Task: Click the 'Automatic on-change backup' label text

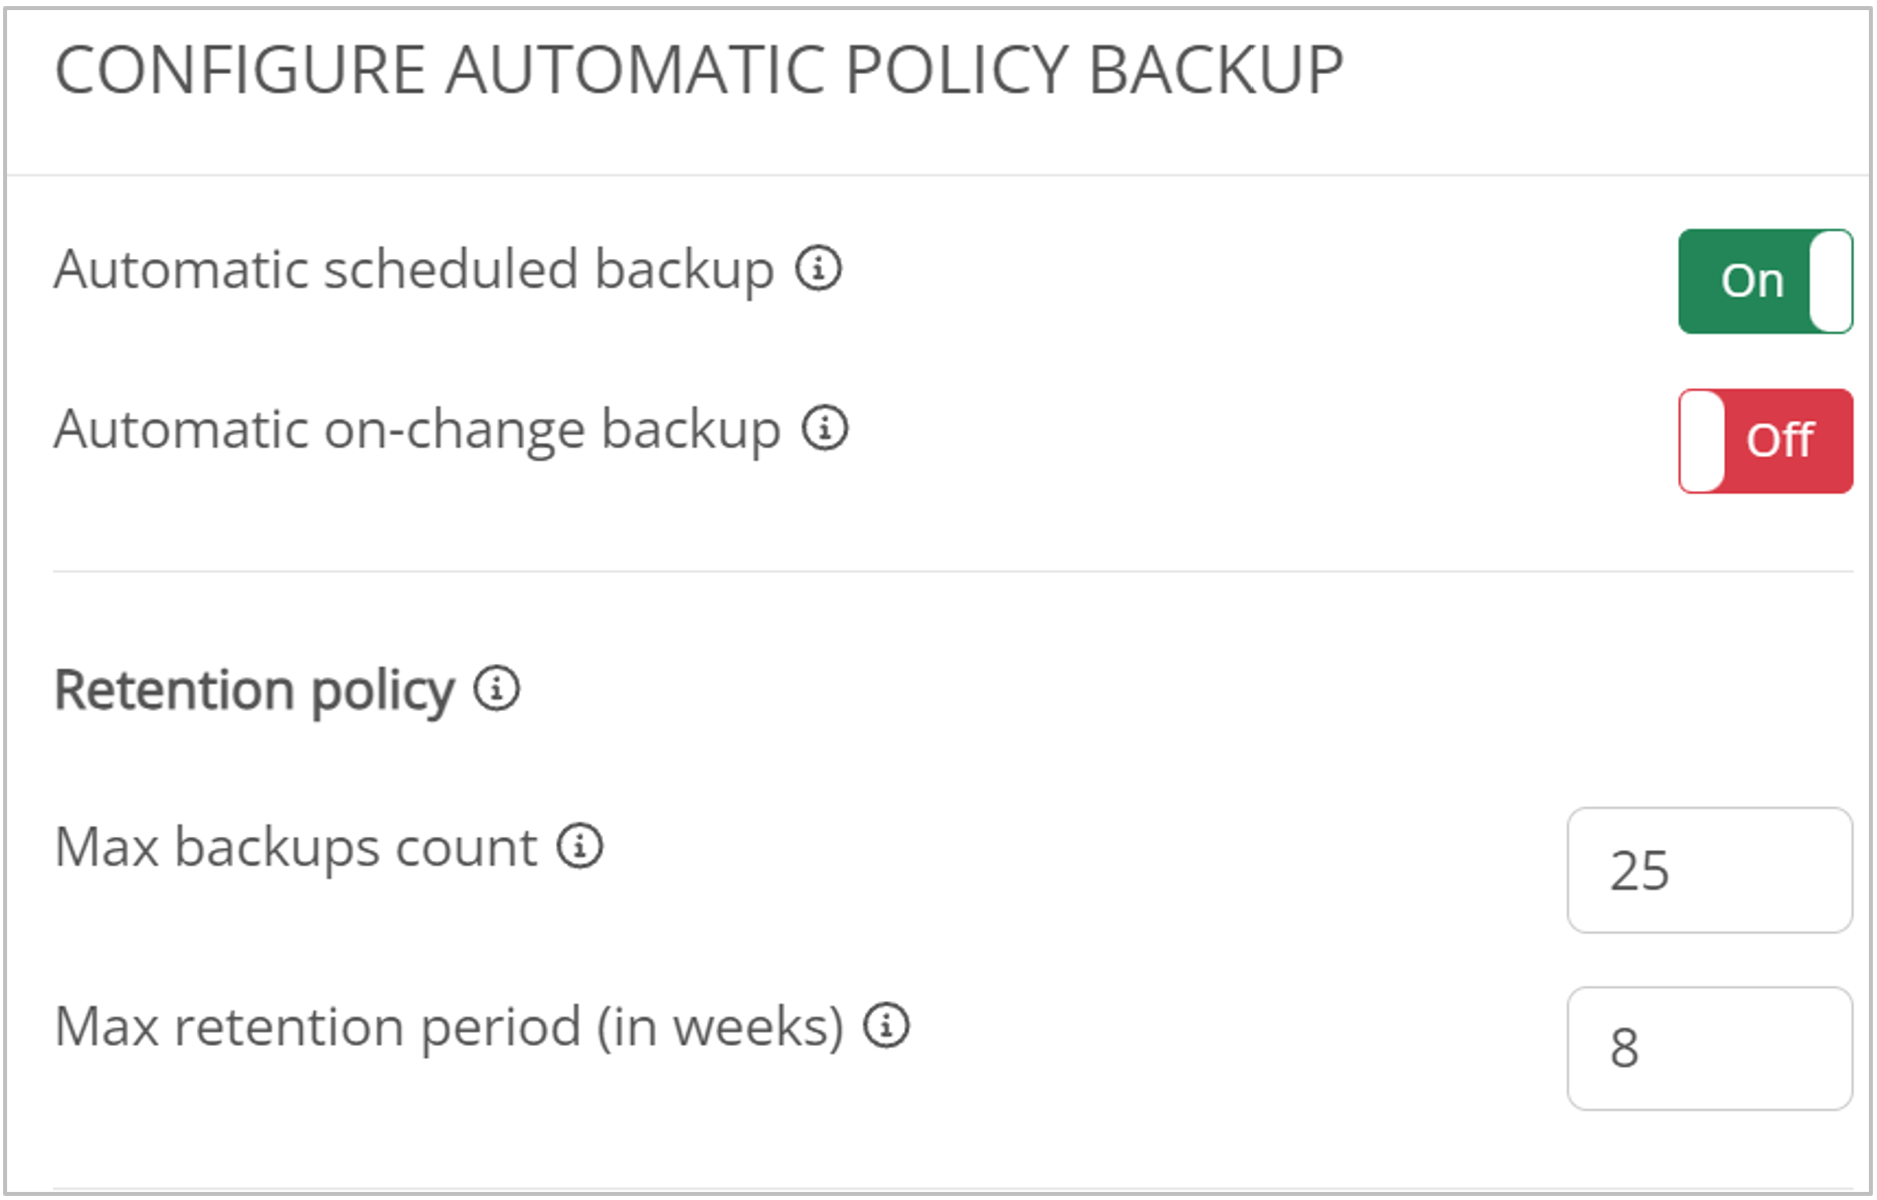Action: pos(417,429)
